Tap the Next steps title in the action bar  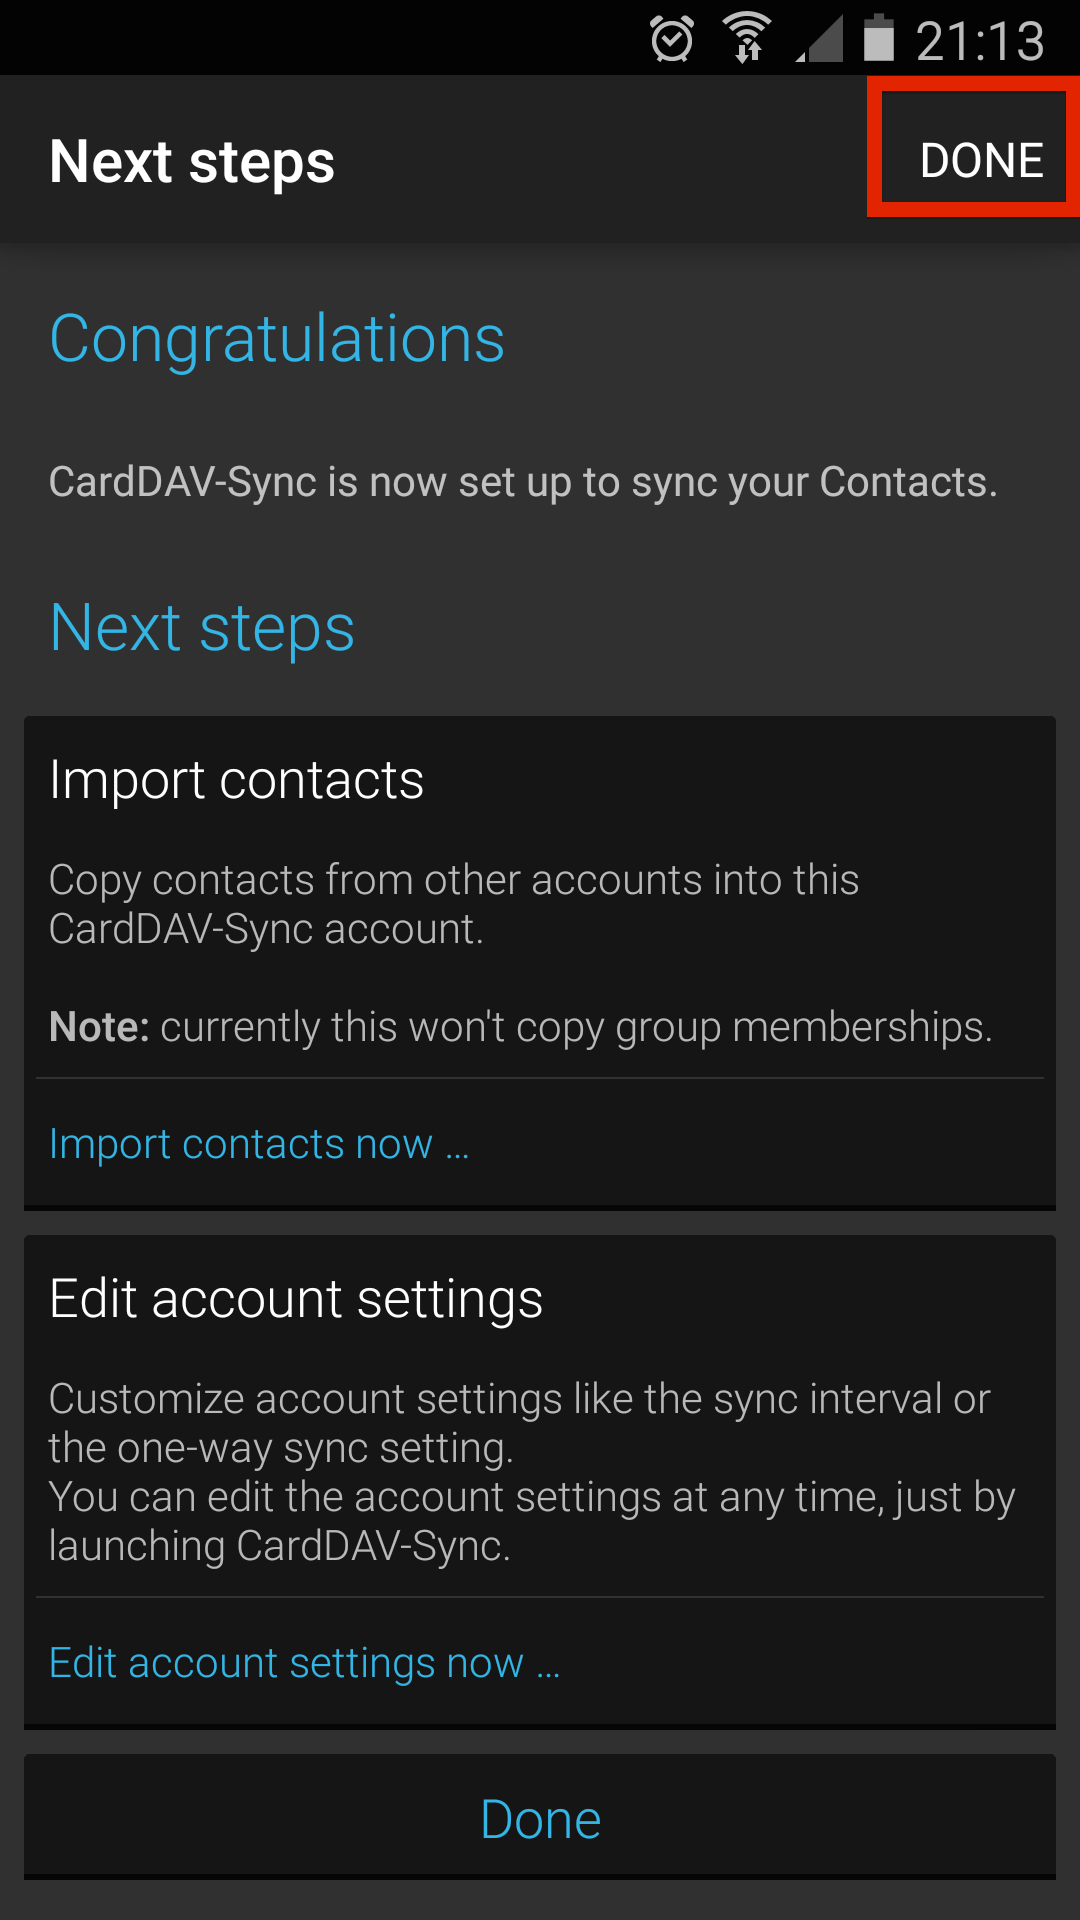192,162
